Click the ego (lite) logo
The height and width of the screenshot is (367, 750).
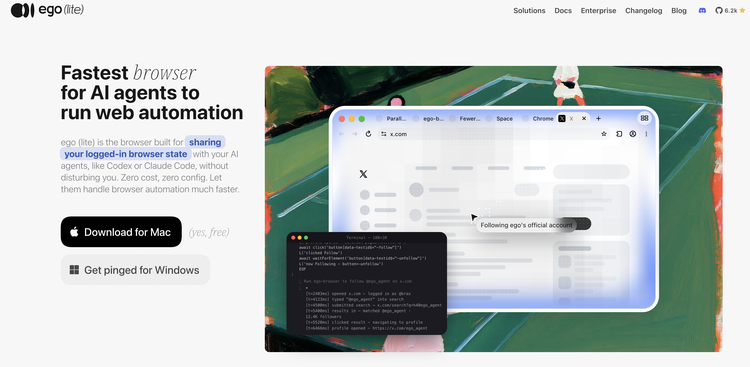pos(47,10)
